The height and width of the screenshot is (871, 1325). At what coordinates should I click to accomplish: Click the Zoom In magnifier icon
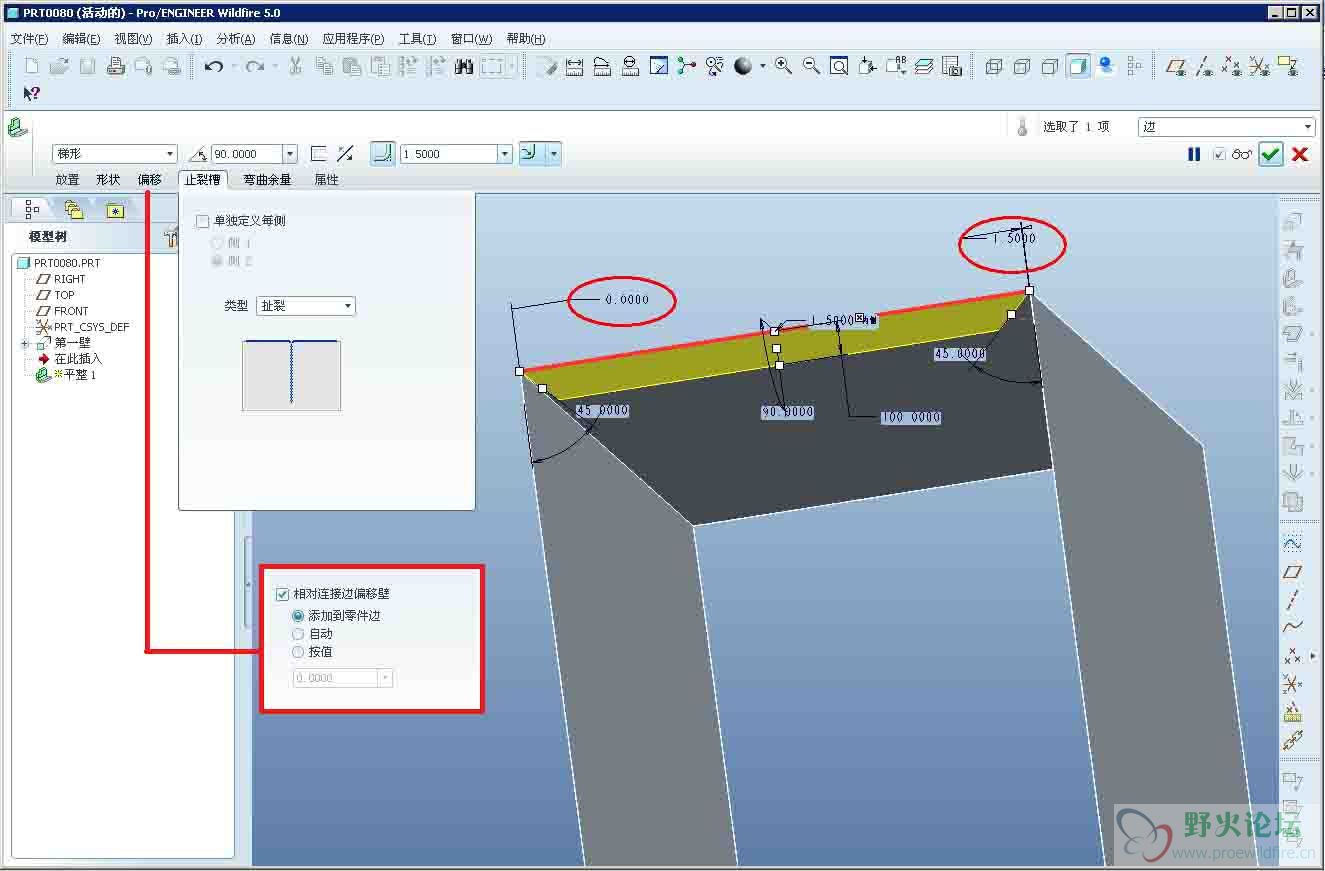(x=783, y=67)
